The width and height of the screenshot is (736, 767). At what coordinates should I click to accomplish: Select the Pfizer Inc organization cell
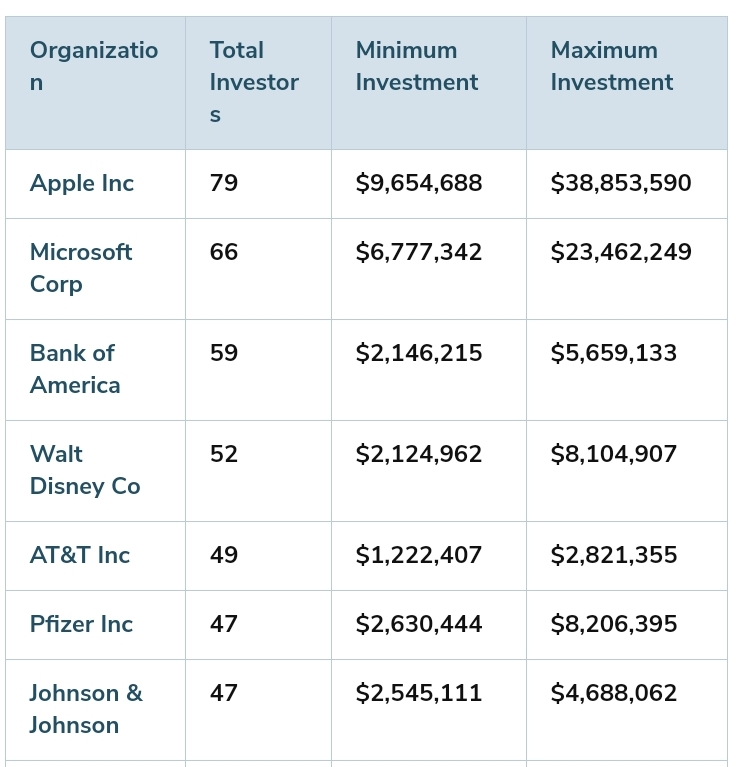[81, 624]
